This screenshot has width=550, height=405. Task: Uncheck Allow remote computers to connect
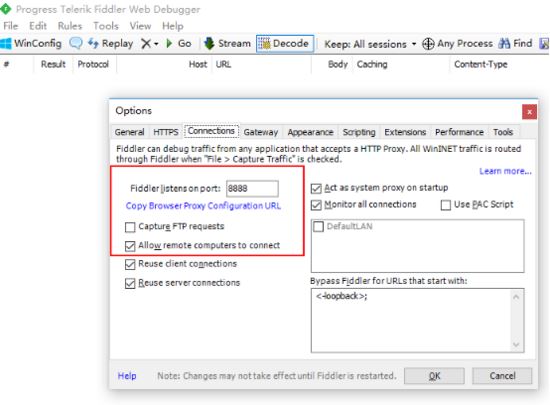click(x=130, y=246)
